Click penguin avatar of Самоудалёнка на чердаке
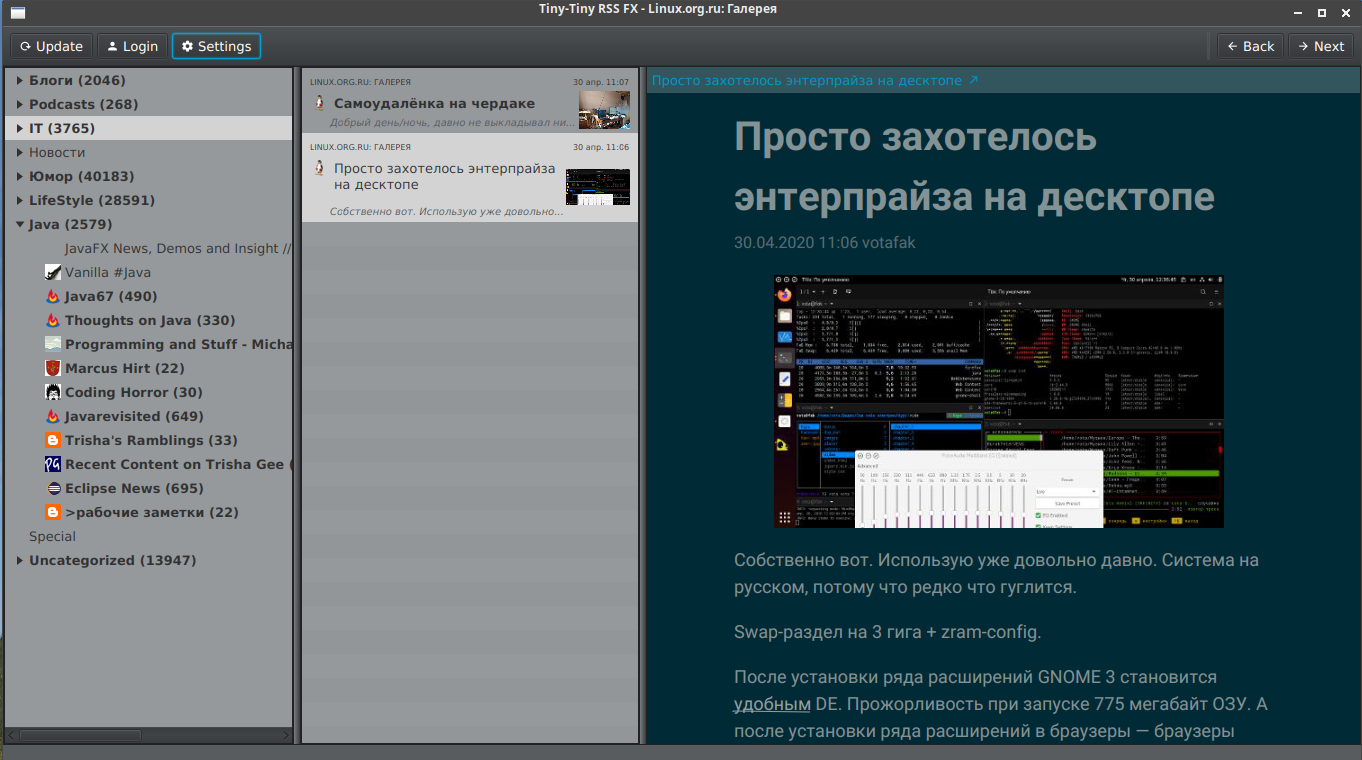 pyautogui.click(x=319, y=102)
